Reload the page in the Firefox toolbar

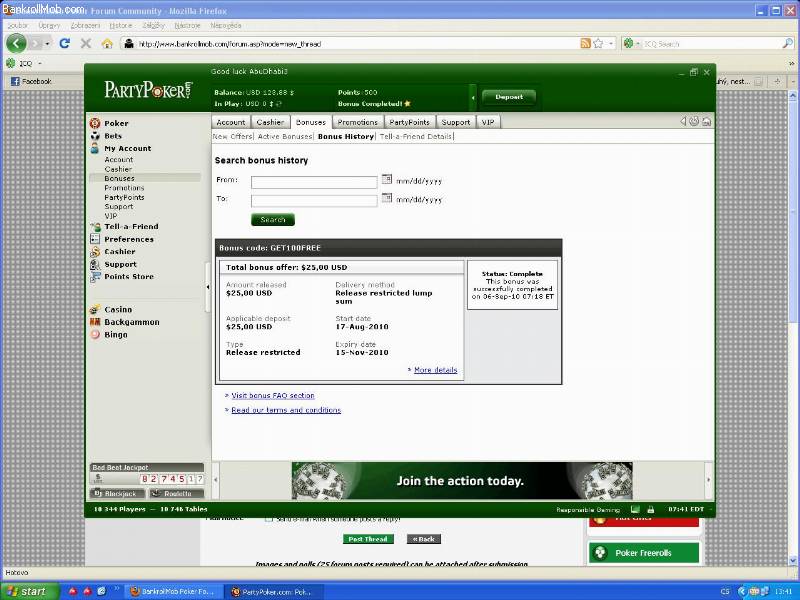pyautogui.click(x=64, y=43)
